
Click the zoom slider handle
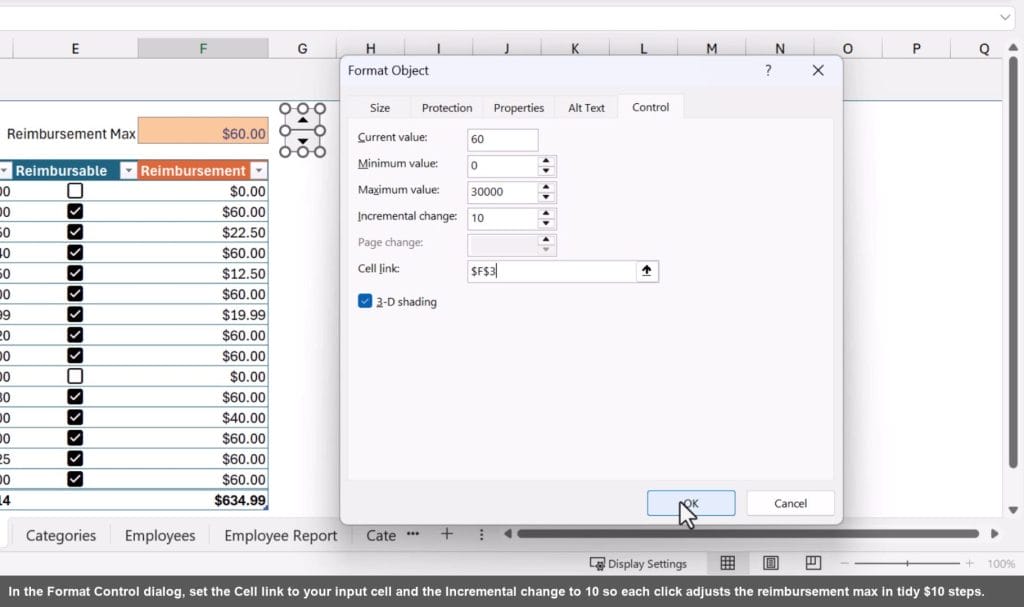[x=907, y=563]
